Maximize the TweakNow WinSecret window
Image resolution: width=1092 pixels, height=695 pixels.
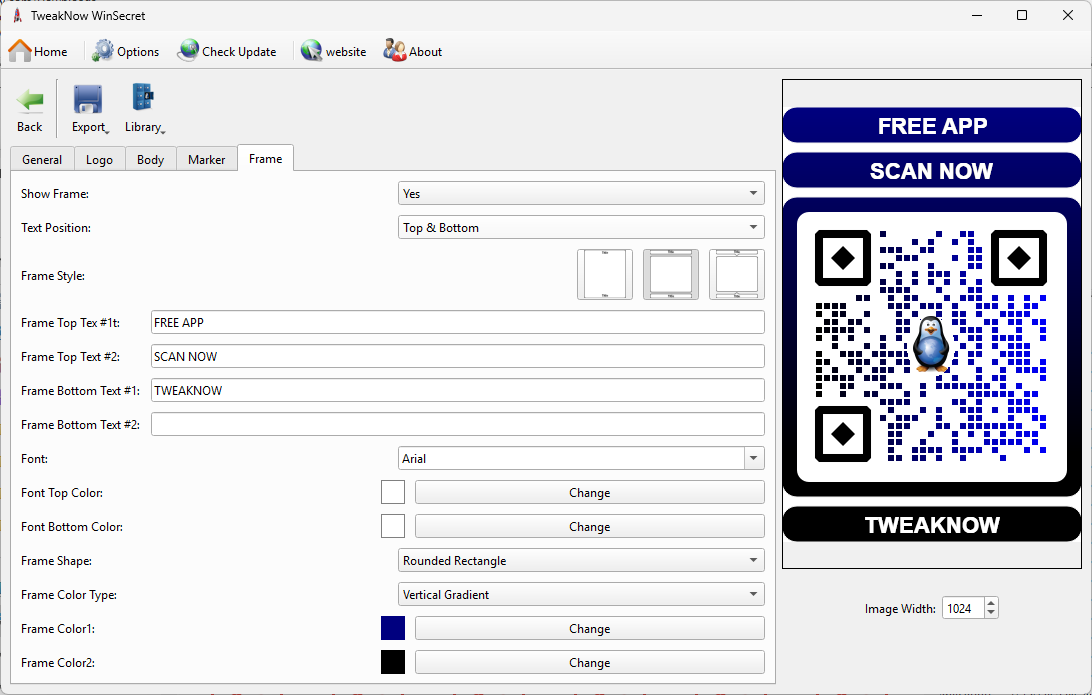tap(1022, 15)
